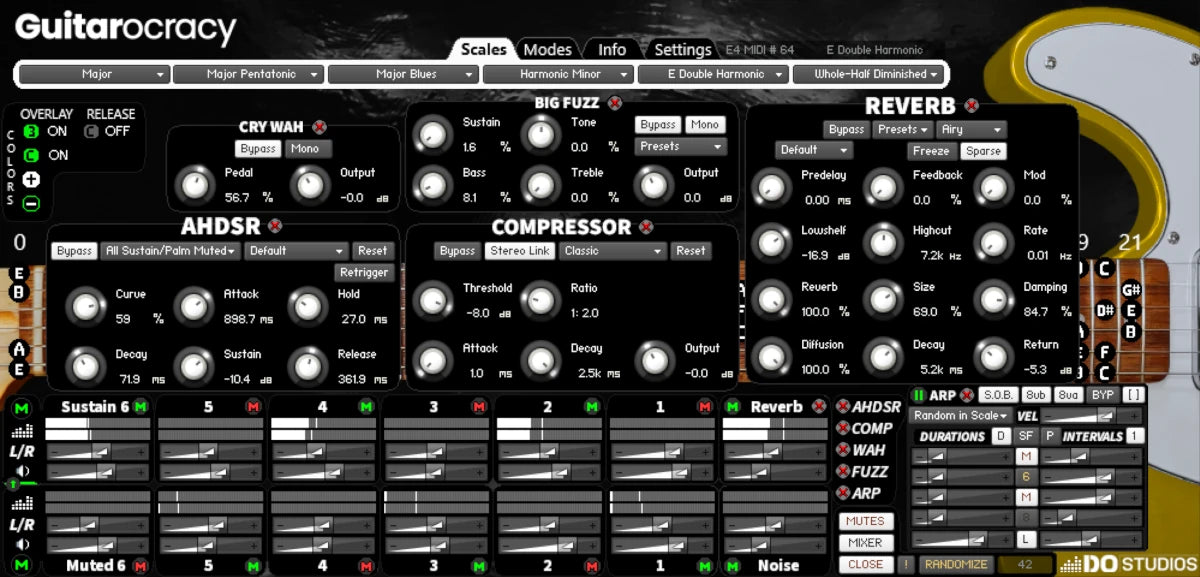Viewport: 1200px width, 577px height.
Task: Toggle Overlay C ON indicator
Action: click(x=31, y=155)
